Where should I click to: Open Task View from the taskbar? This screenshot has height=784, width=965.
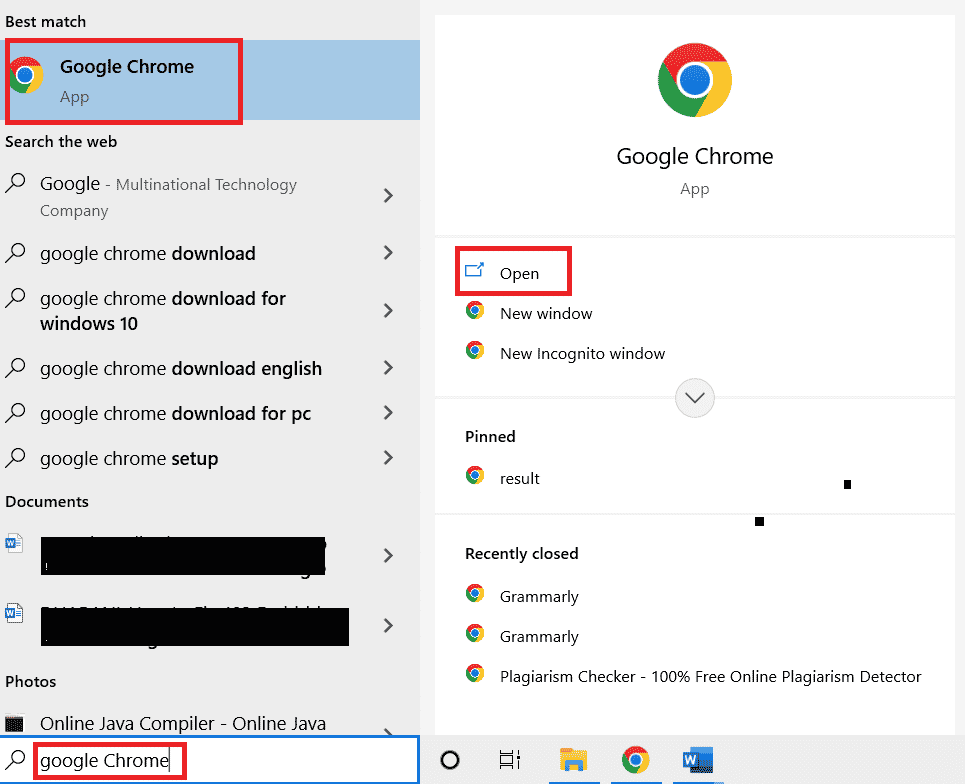tap(510, 760)
